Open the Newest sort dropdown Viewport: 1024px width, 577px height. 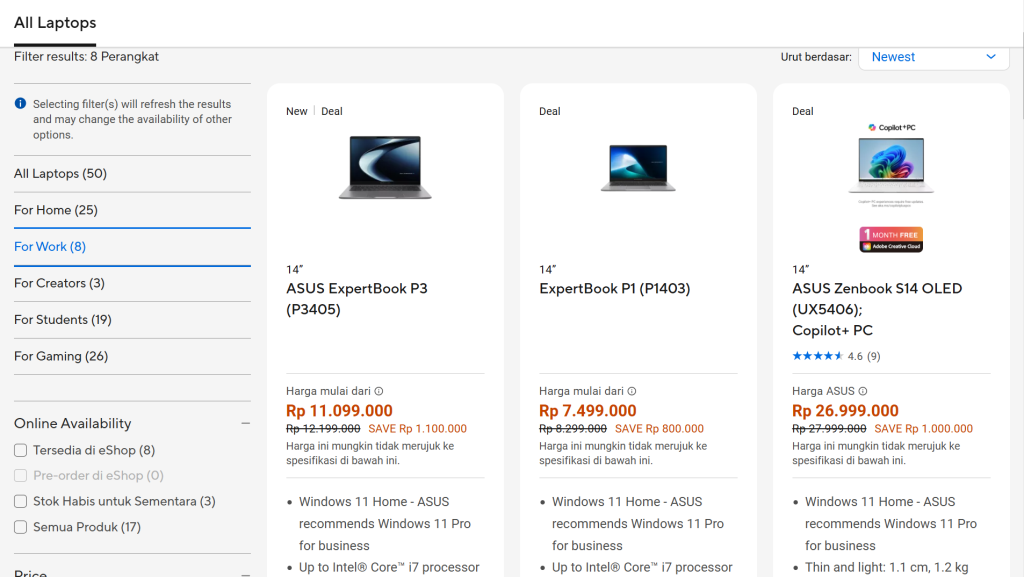[934, 57]
